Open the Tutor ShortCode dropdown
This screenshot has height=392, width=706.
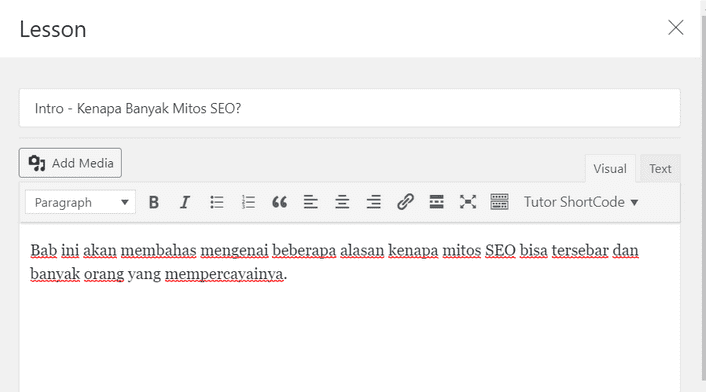[x=581, y=202]
